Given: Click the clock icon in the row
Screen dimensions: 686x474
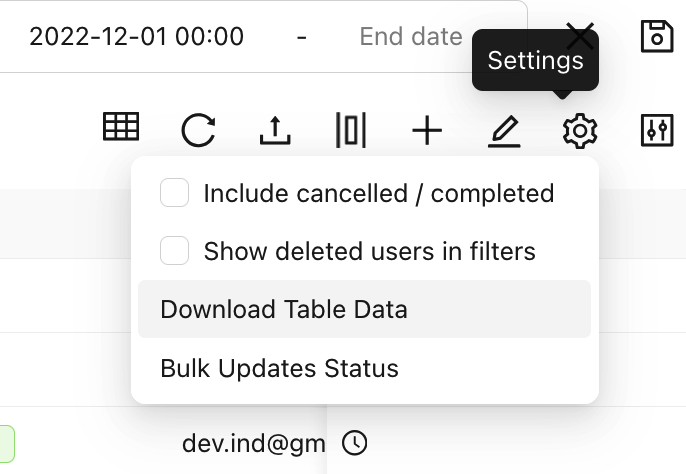Looking at the screenshot, I should (354, 442).
